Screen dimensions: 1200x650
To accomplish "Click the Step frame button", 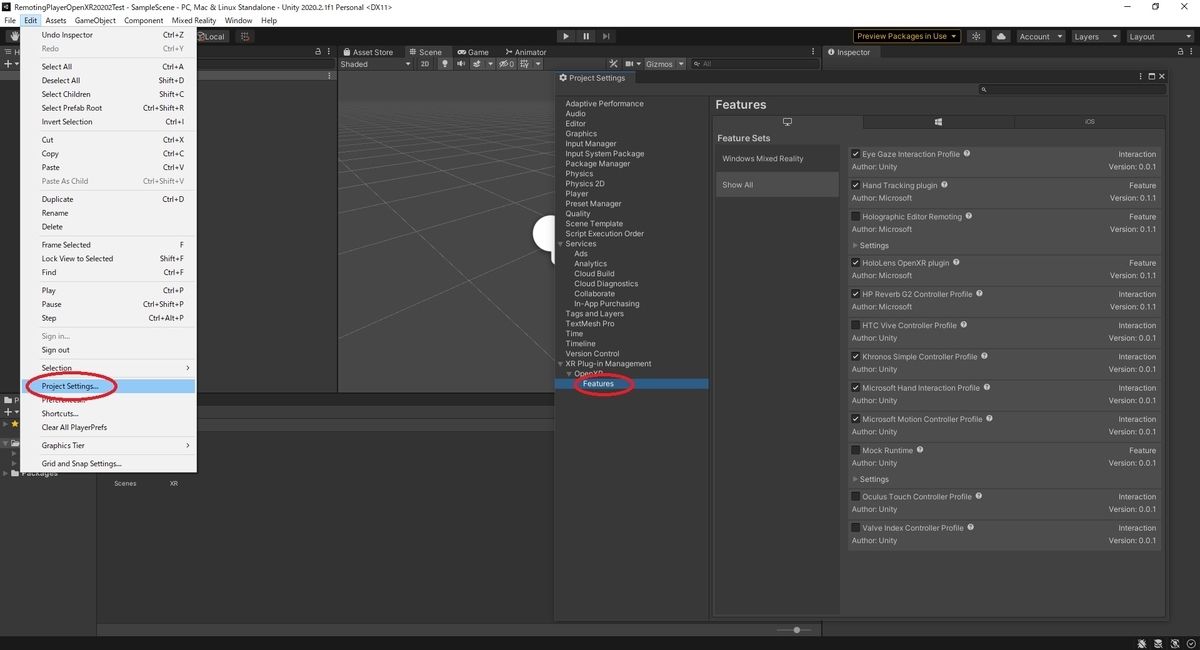I will 606,36.
